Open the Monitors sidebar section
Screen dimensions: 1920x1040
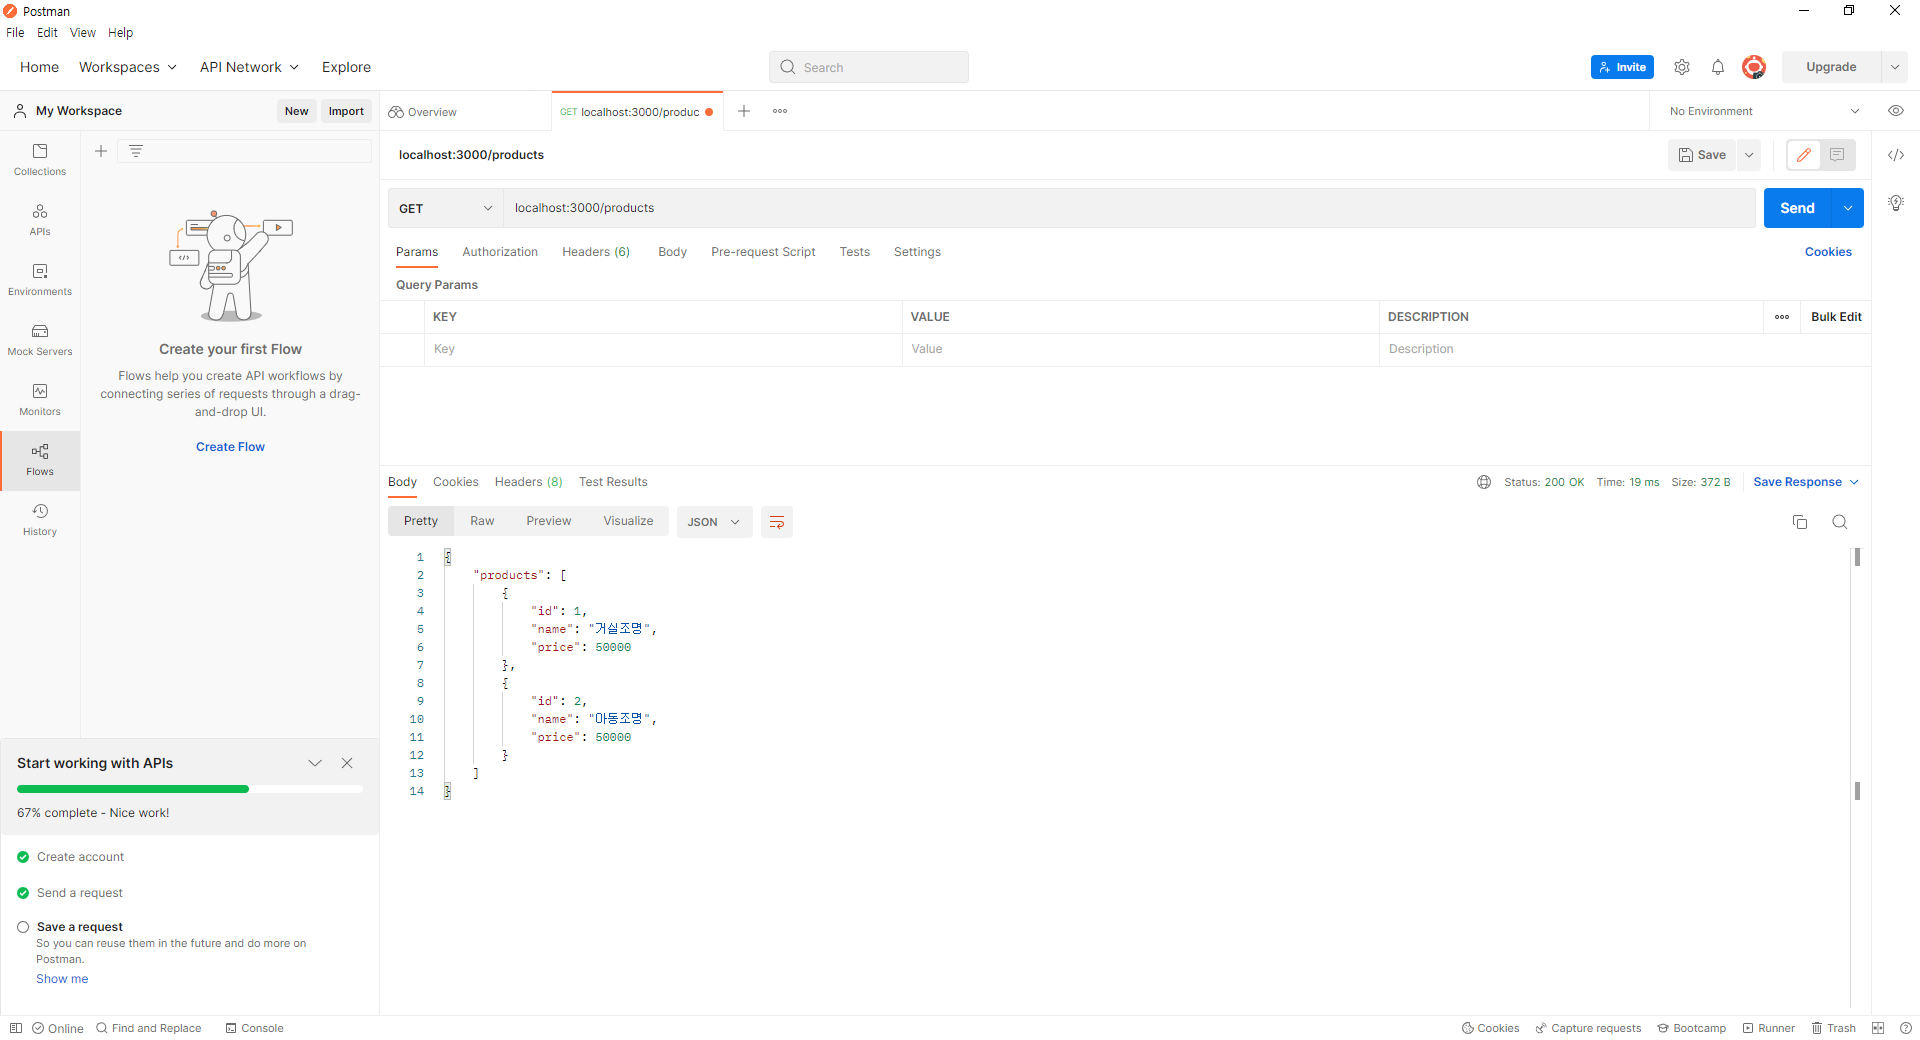click(40, 400)
